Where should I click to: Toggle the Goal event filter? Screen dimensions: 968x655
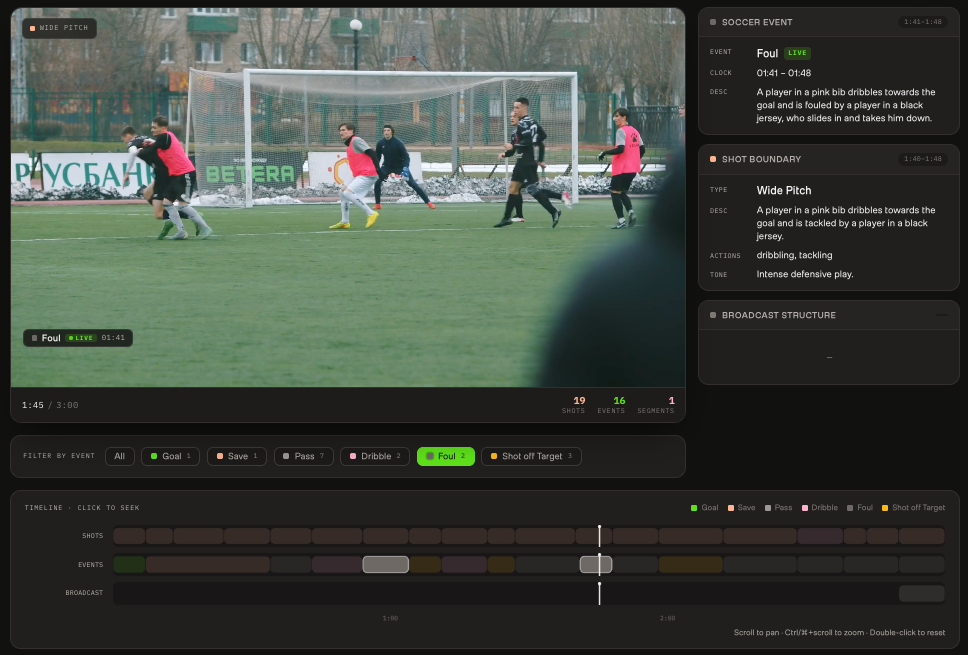pos(170,456)
